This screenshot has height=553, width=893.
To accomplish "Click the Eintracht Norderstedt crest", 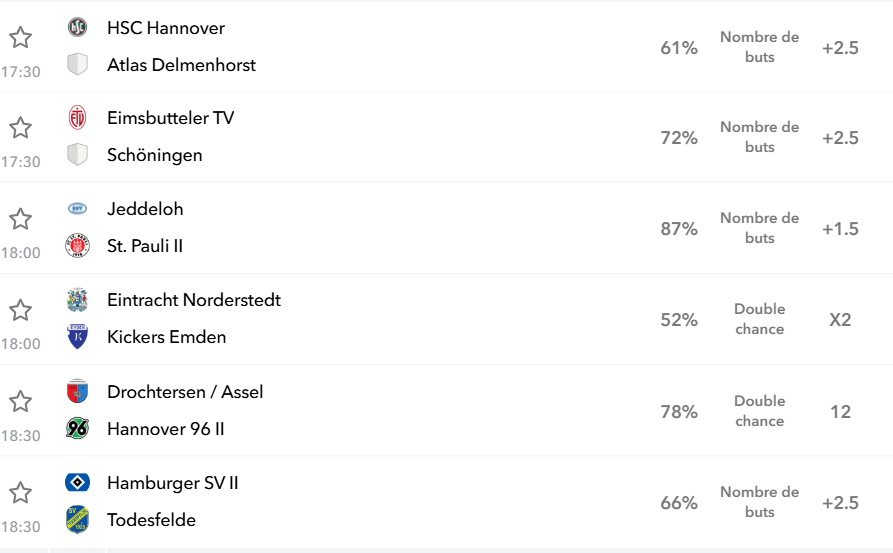I will pos(77,300).
